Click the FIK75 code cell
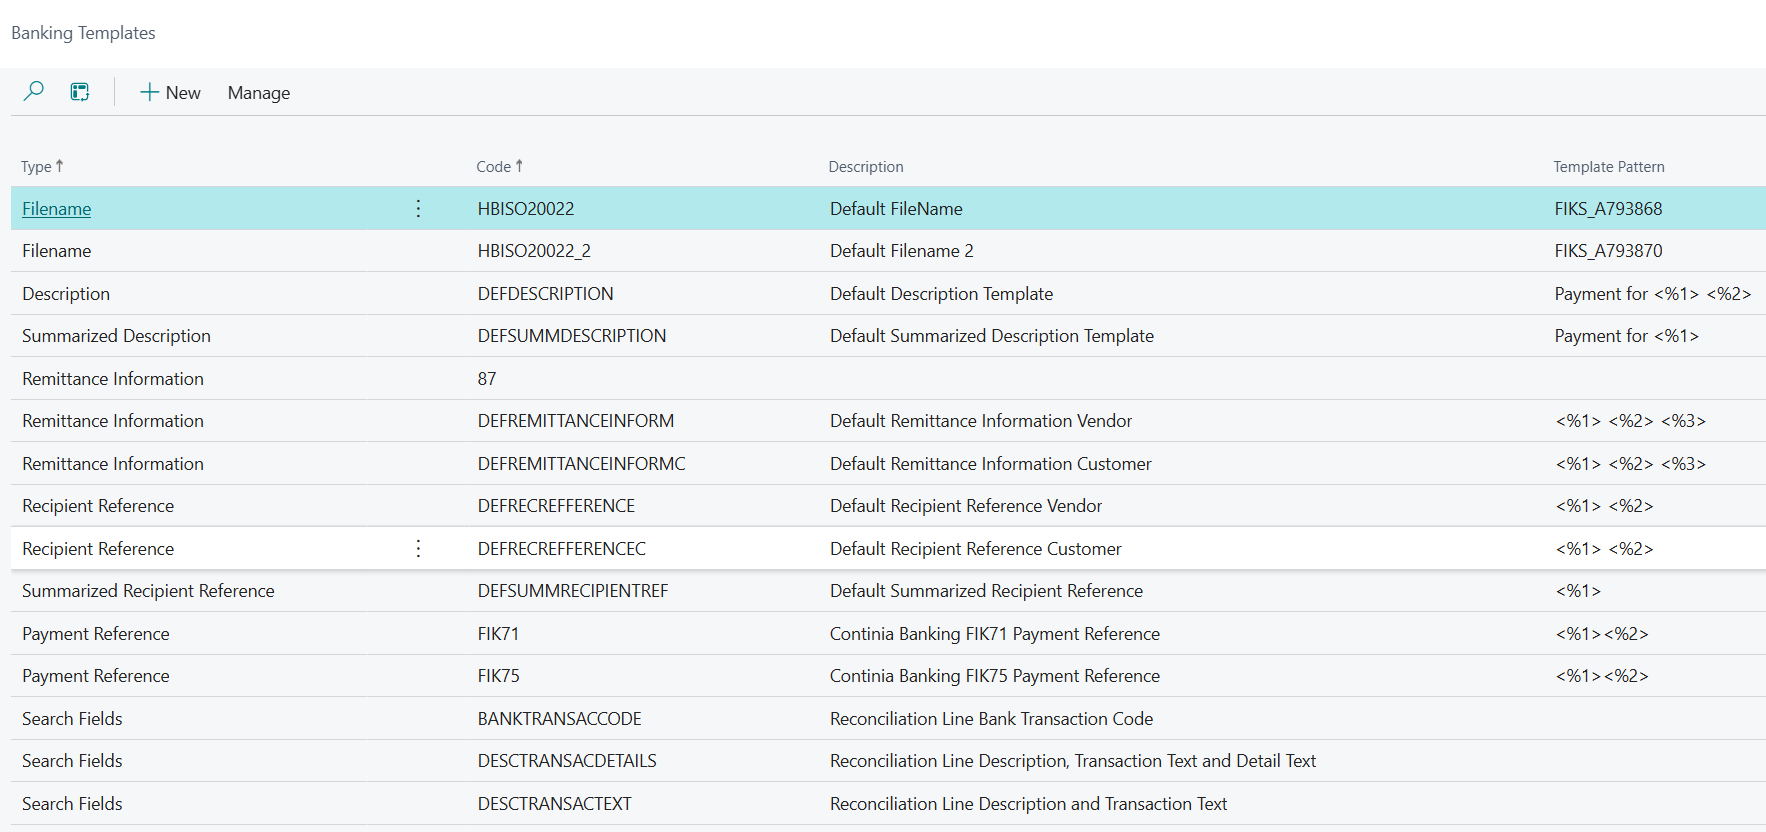The width and height of the screenshot is (1766, 832). [x=498, y=676]
